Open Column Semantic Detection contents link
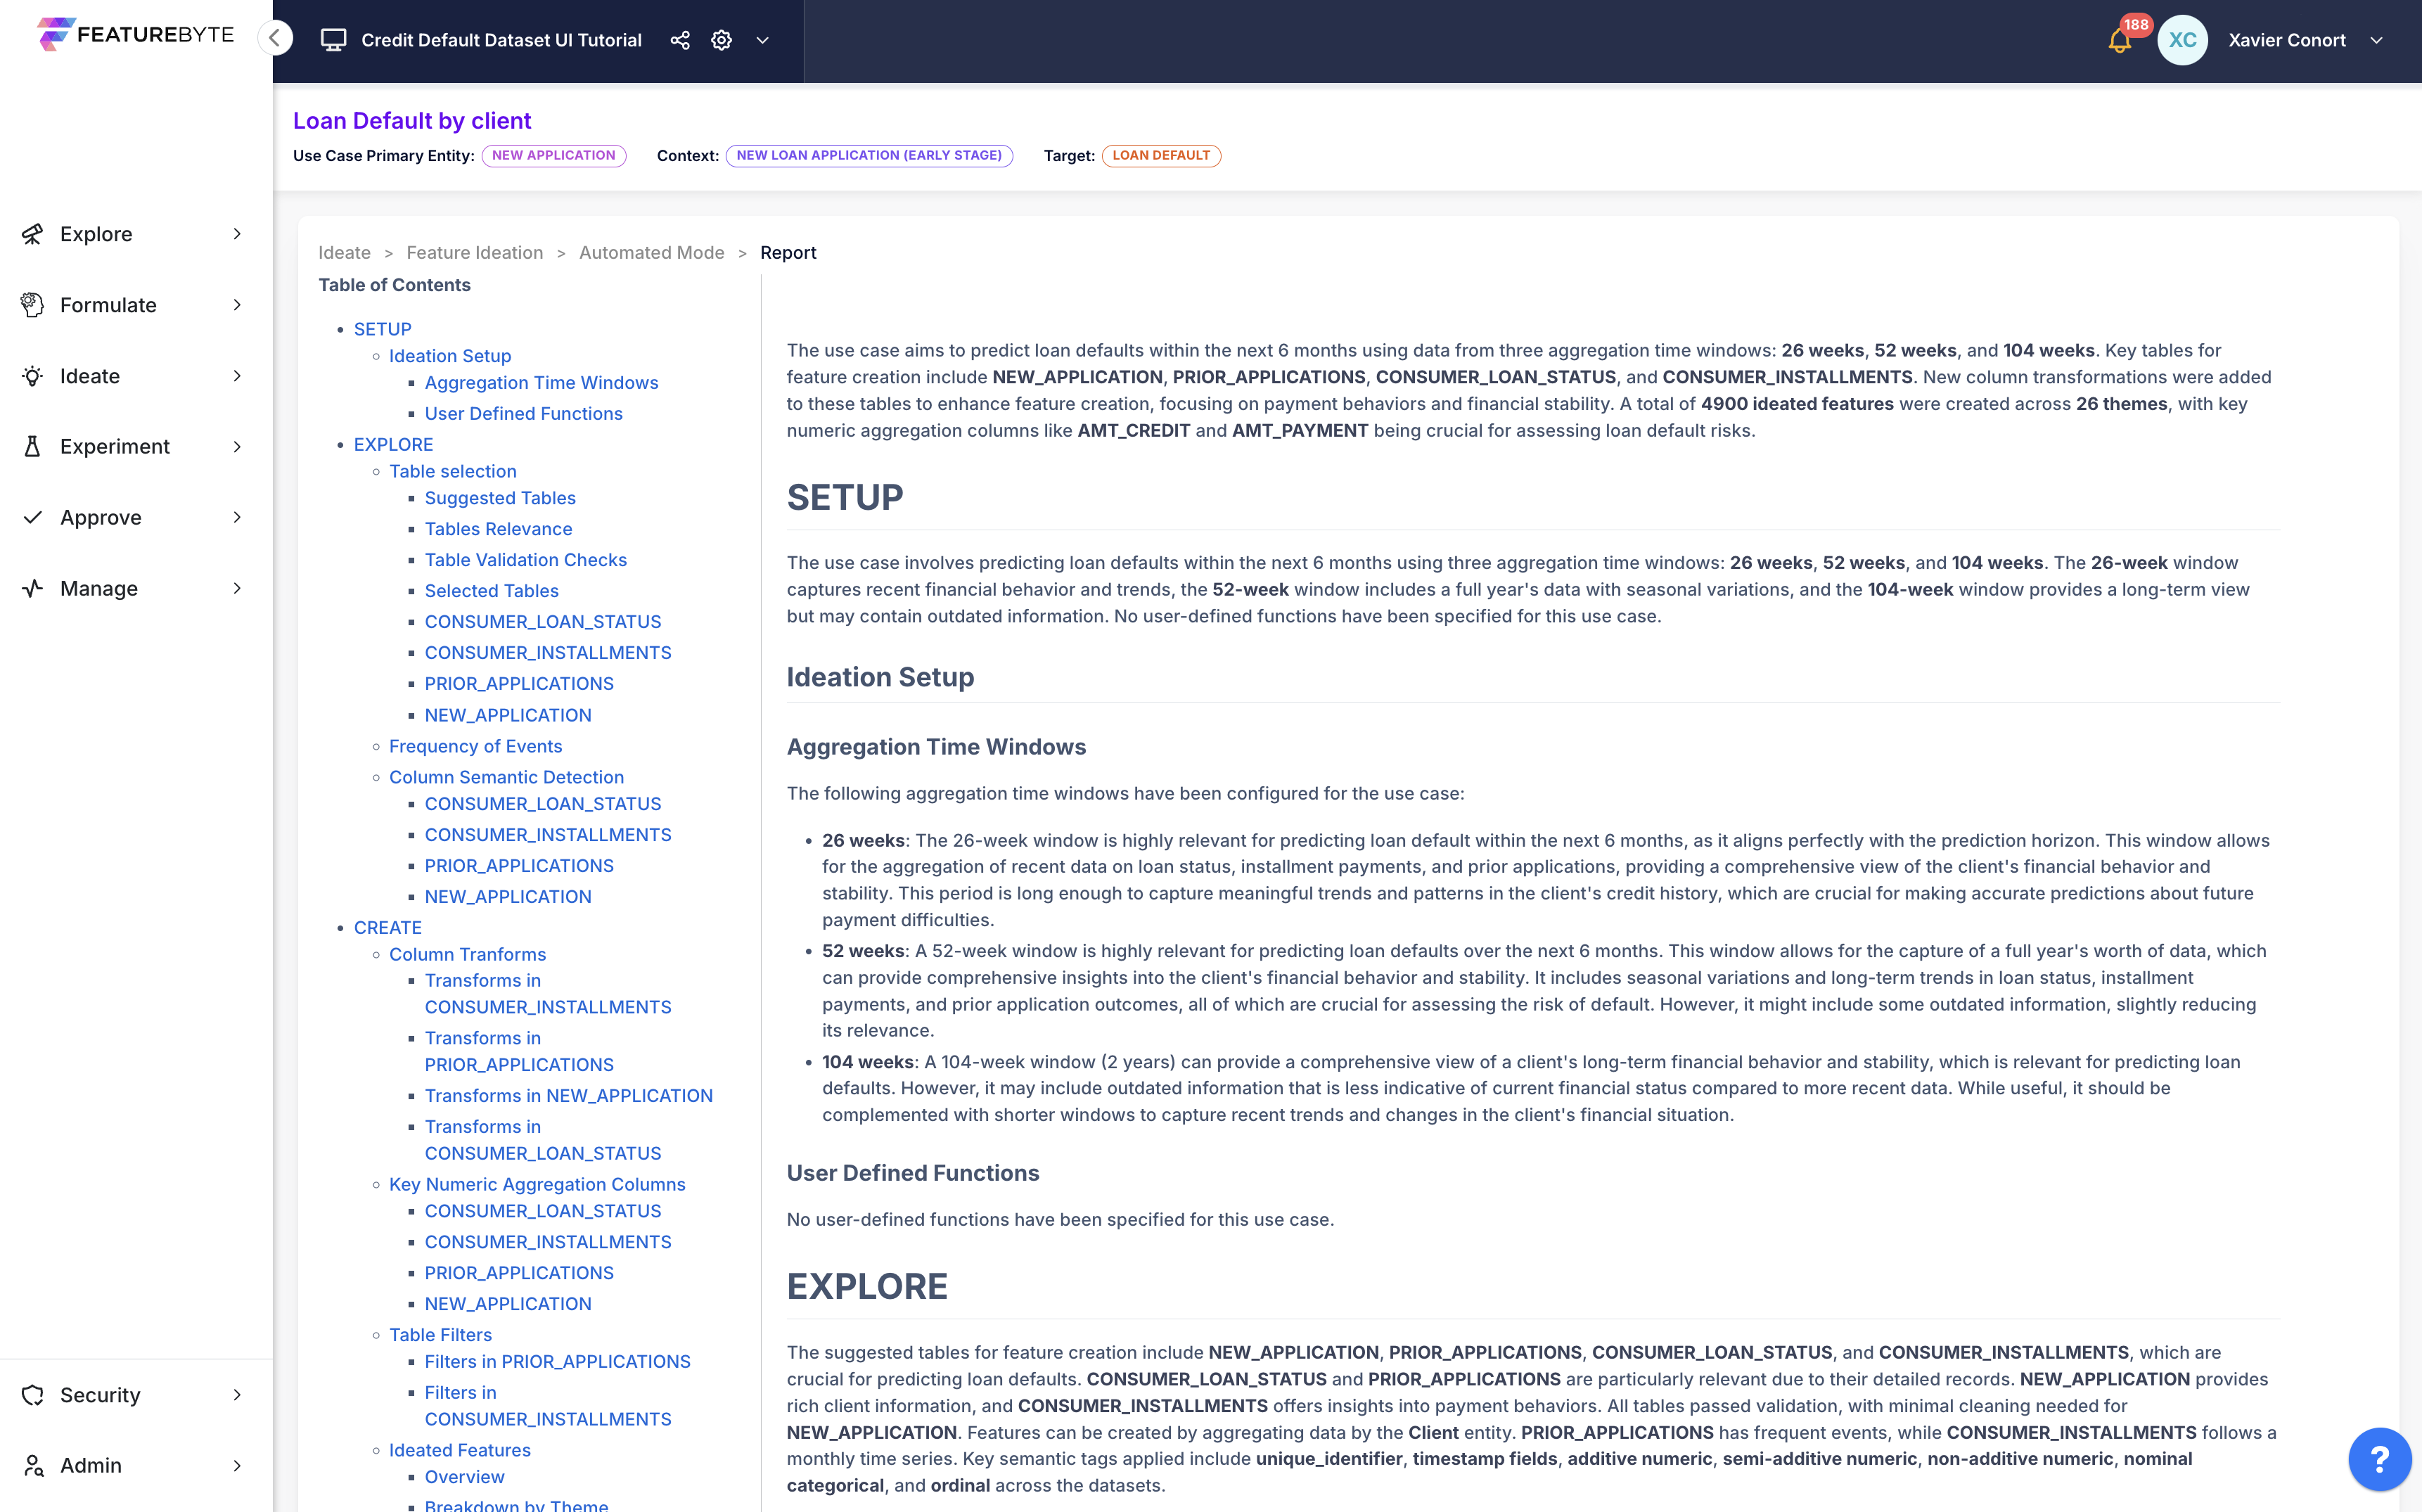This screenshot has width=2422, height=1512. [x=506, y=777]
